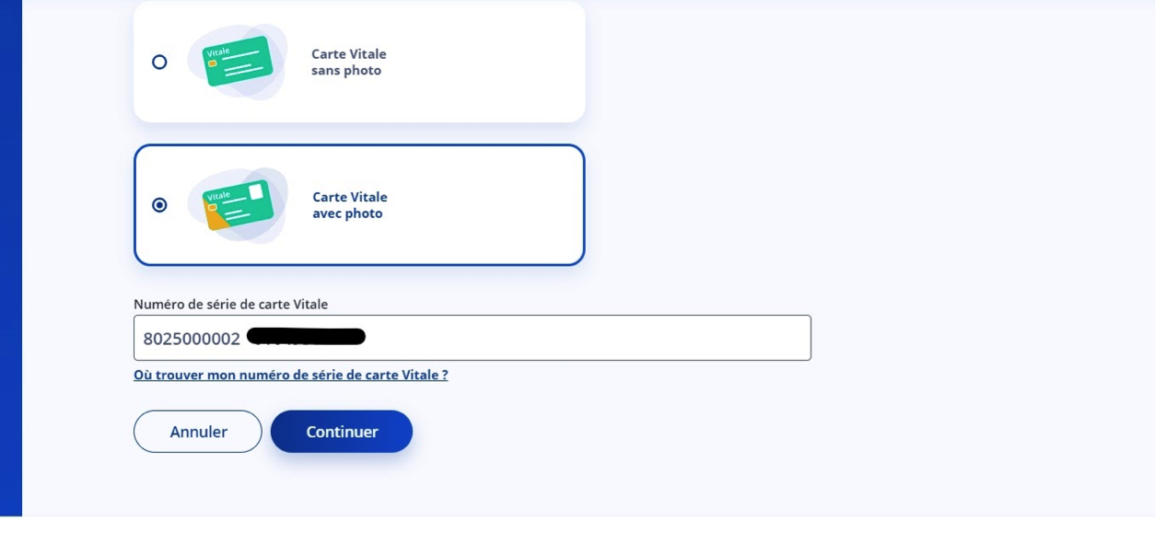Focus the Numéro de série de carte Vitale field
Image resolution: width=1156 pixels, height=543 pixels.
472,338
